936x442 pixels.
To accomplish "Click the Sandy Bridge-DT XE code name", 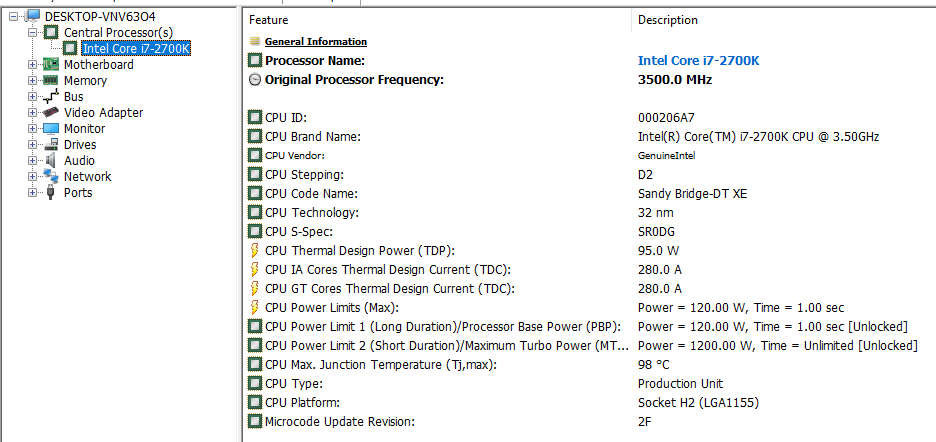I will [x=693, y=194].
